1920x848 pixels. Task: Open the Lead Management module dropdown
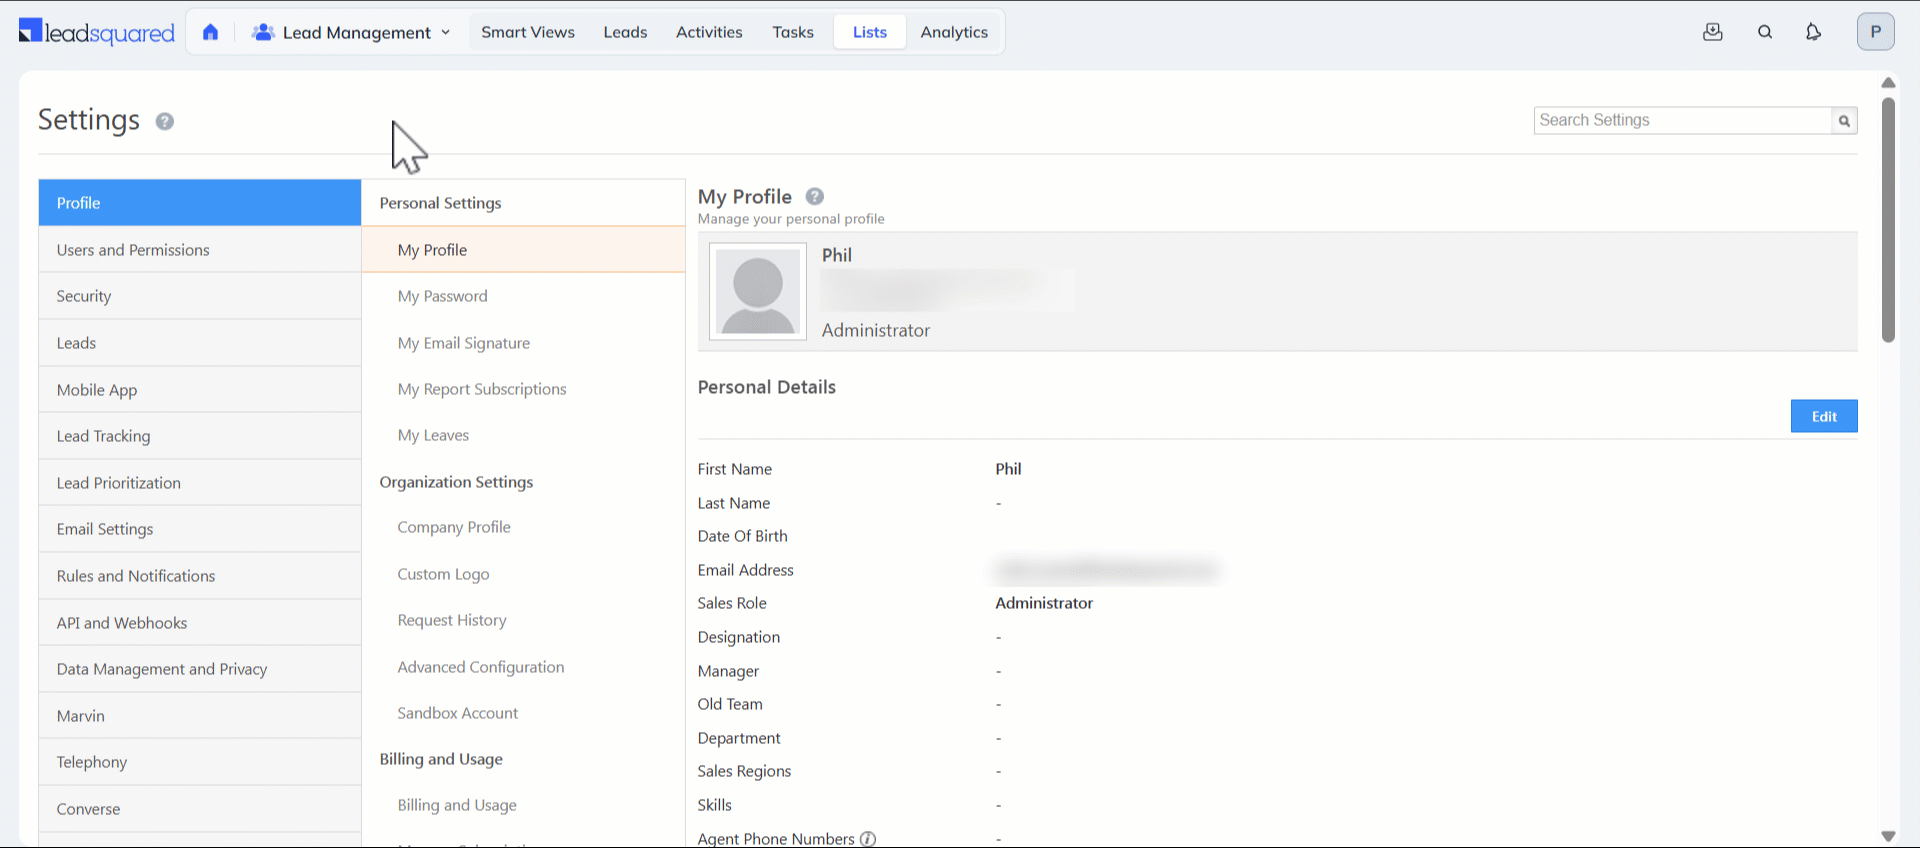pos(351,32)
